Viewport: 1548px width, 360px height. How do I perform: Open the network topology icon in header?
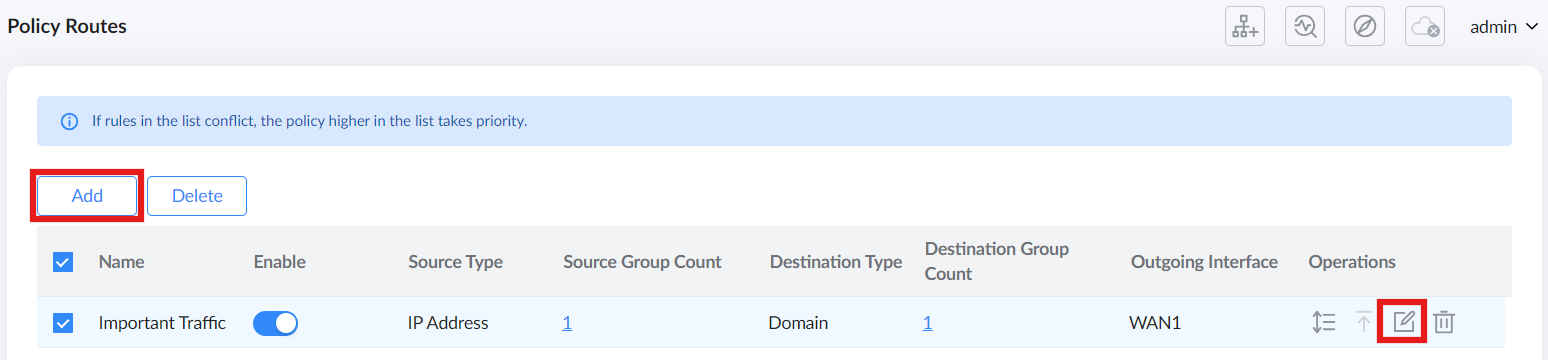[x=1245, y=27]
